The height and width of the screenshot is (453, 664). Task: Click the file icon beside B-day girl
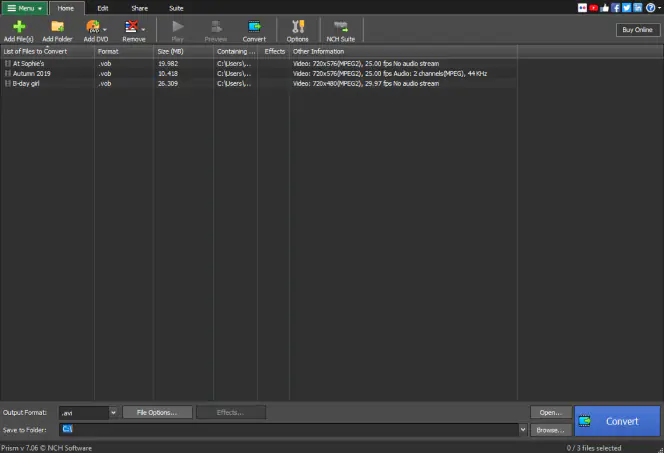8,83
